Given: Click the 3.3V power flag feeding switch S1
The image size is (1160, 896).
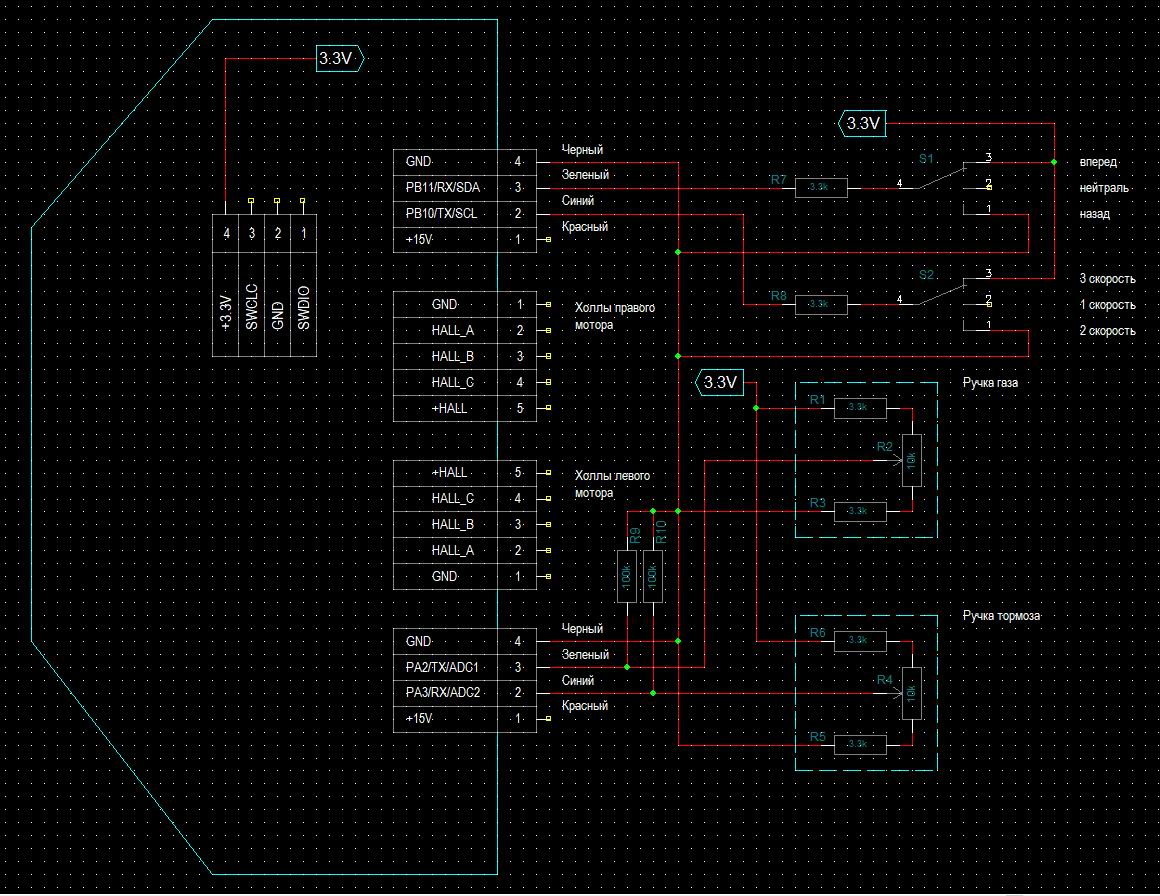Looking at the screenshot, I should click(x=861, y=124).
